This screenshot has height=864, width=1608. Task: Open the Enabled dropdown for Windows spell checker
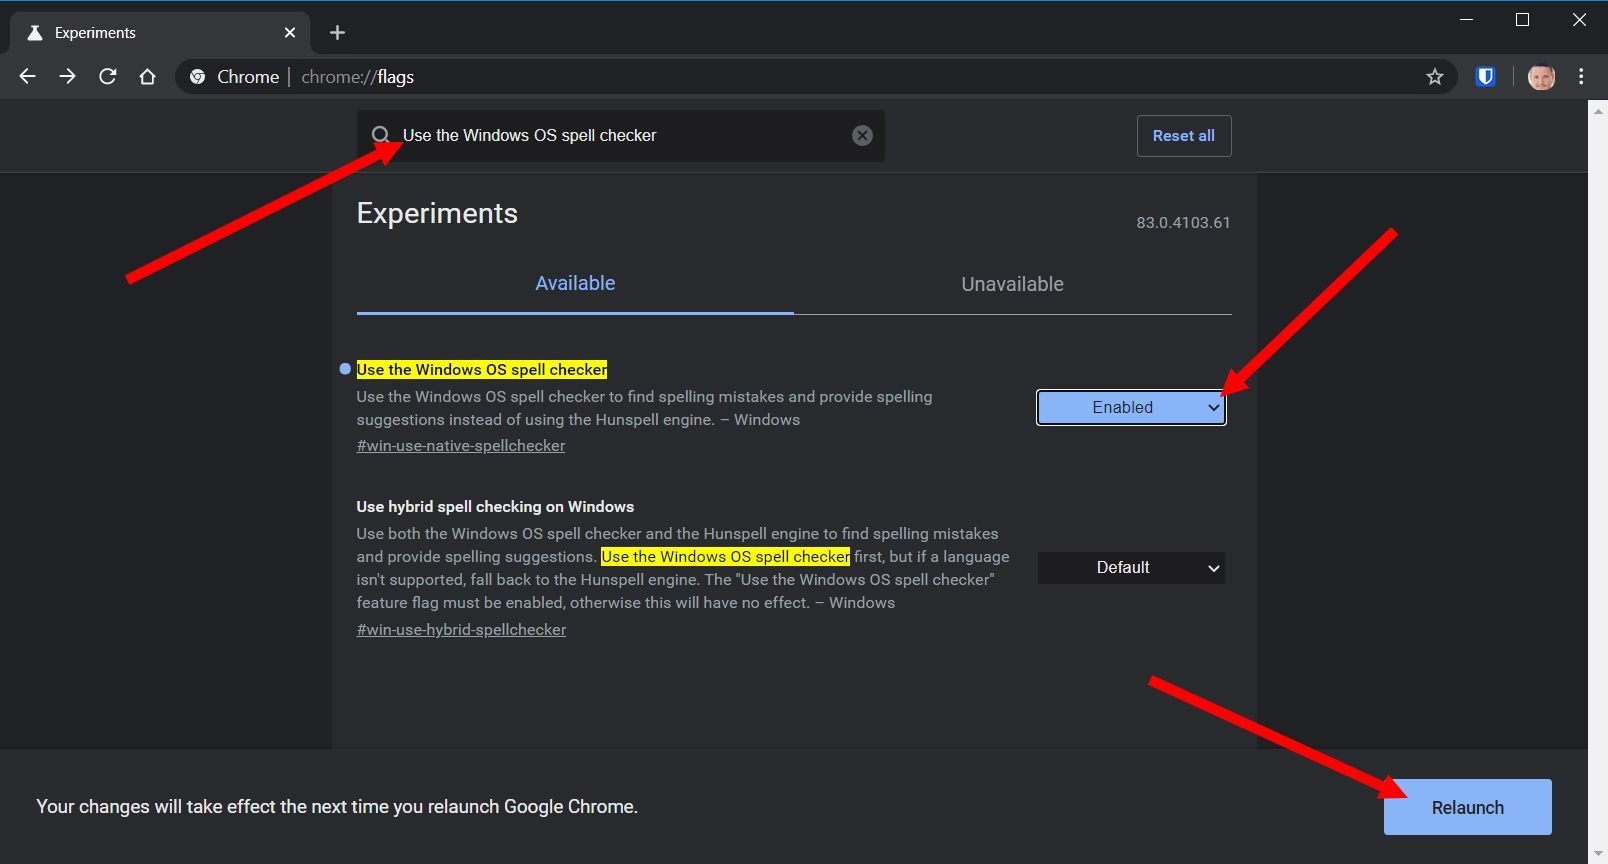point(1131,407)
